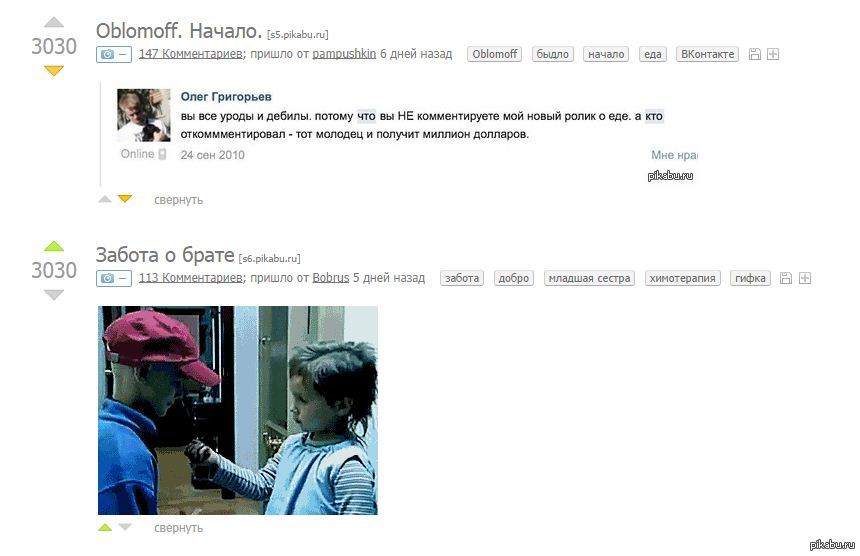Save Забота о брате post via floppy icon
This screenshot has height=556, width=860.
786,278
